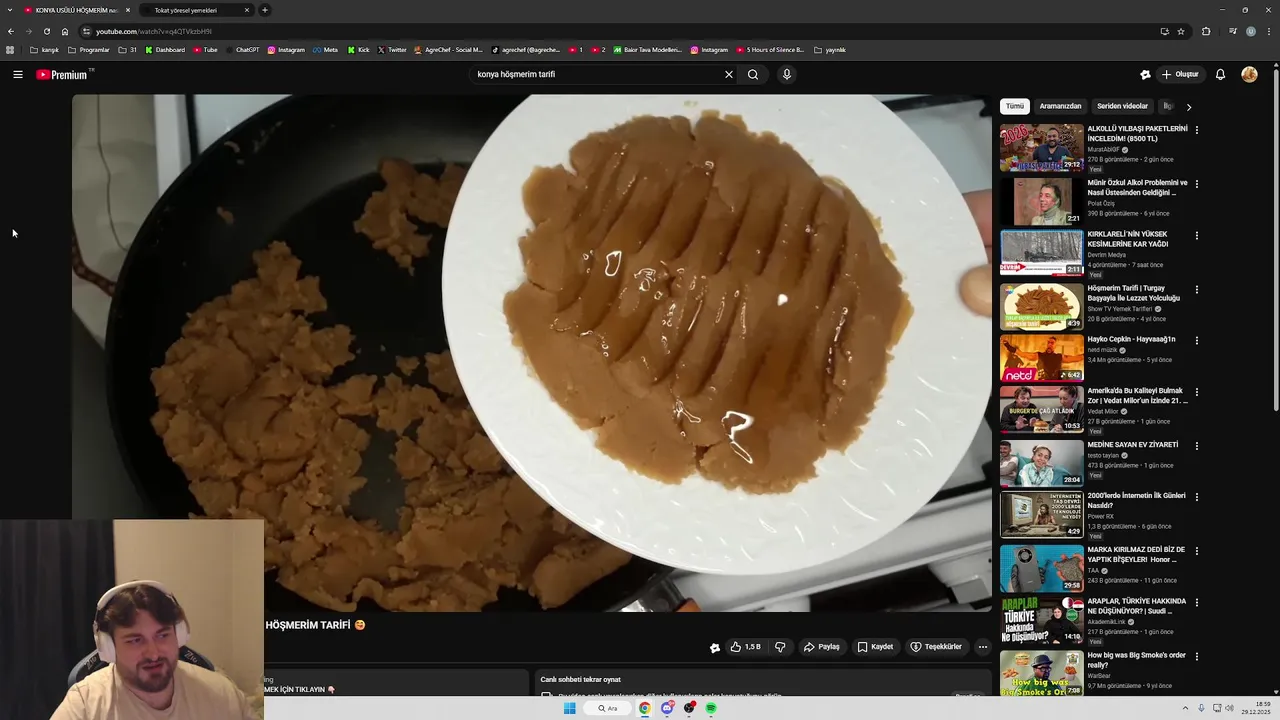This screenshot has height=720, width=1280.
Task: Start voice search with the microphone icon
Action: tap(787, 74)
